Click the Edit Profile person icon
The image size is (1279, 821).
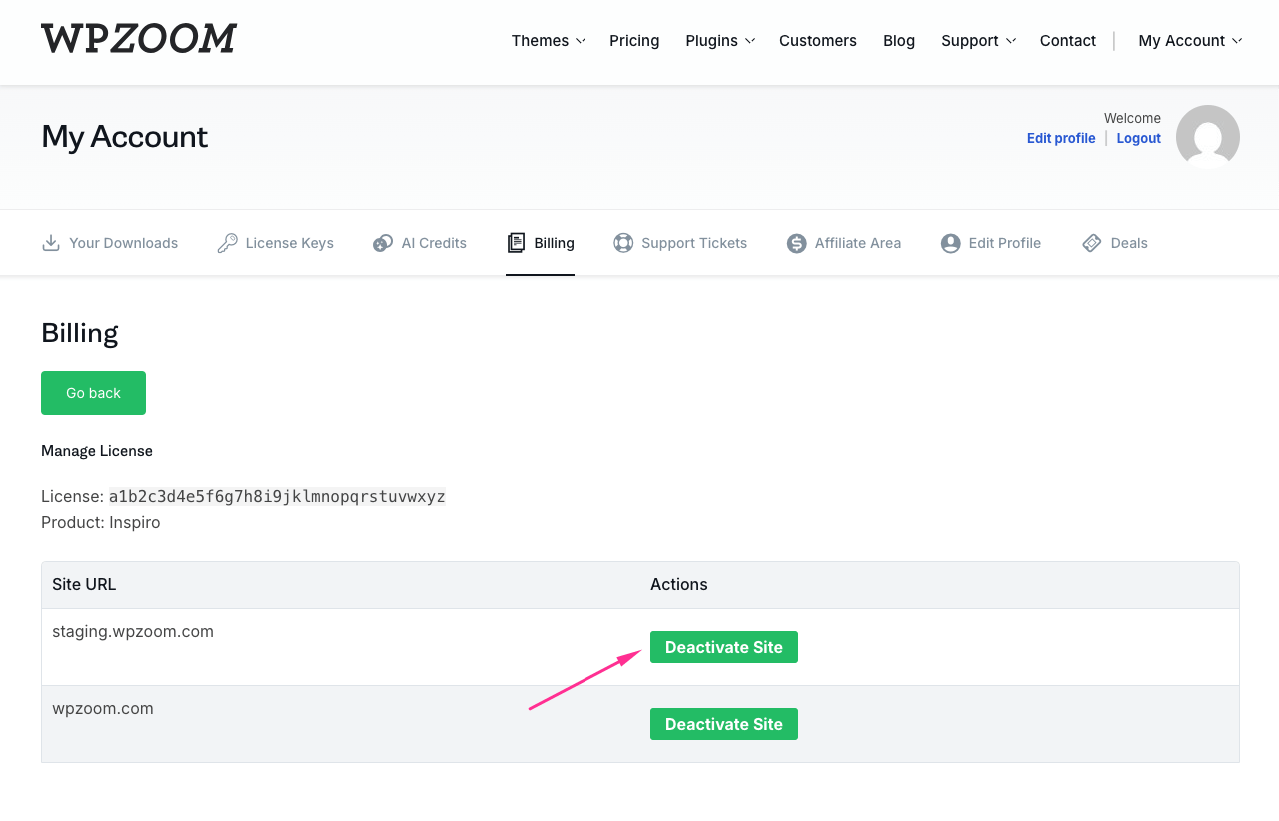tap(950, 243)
